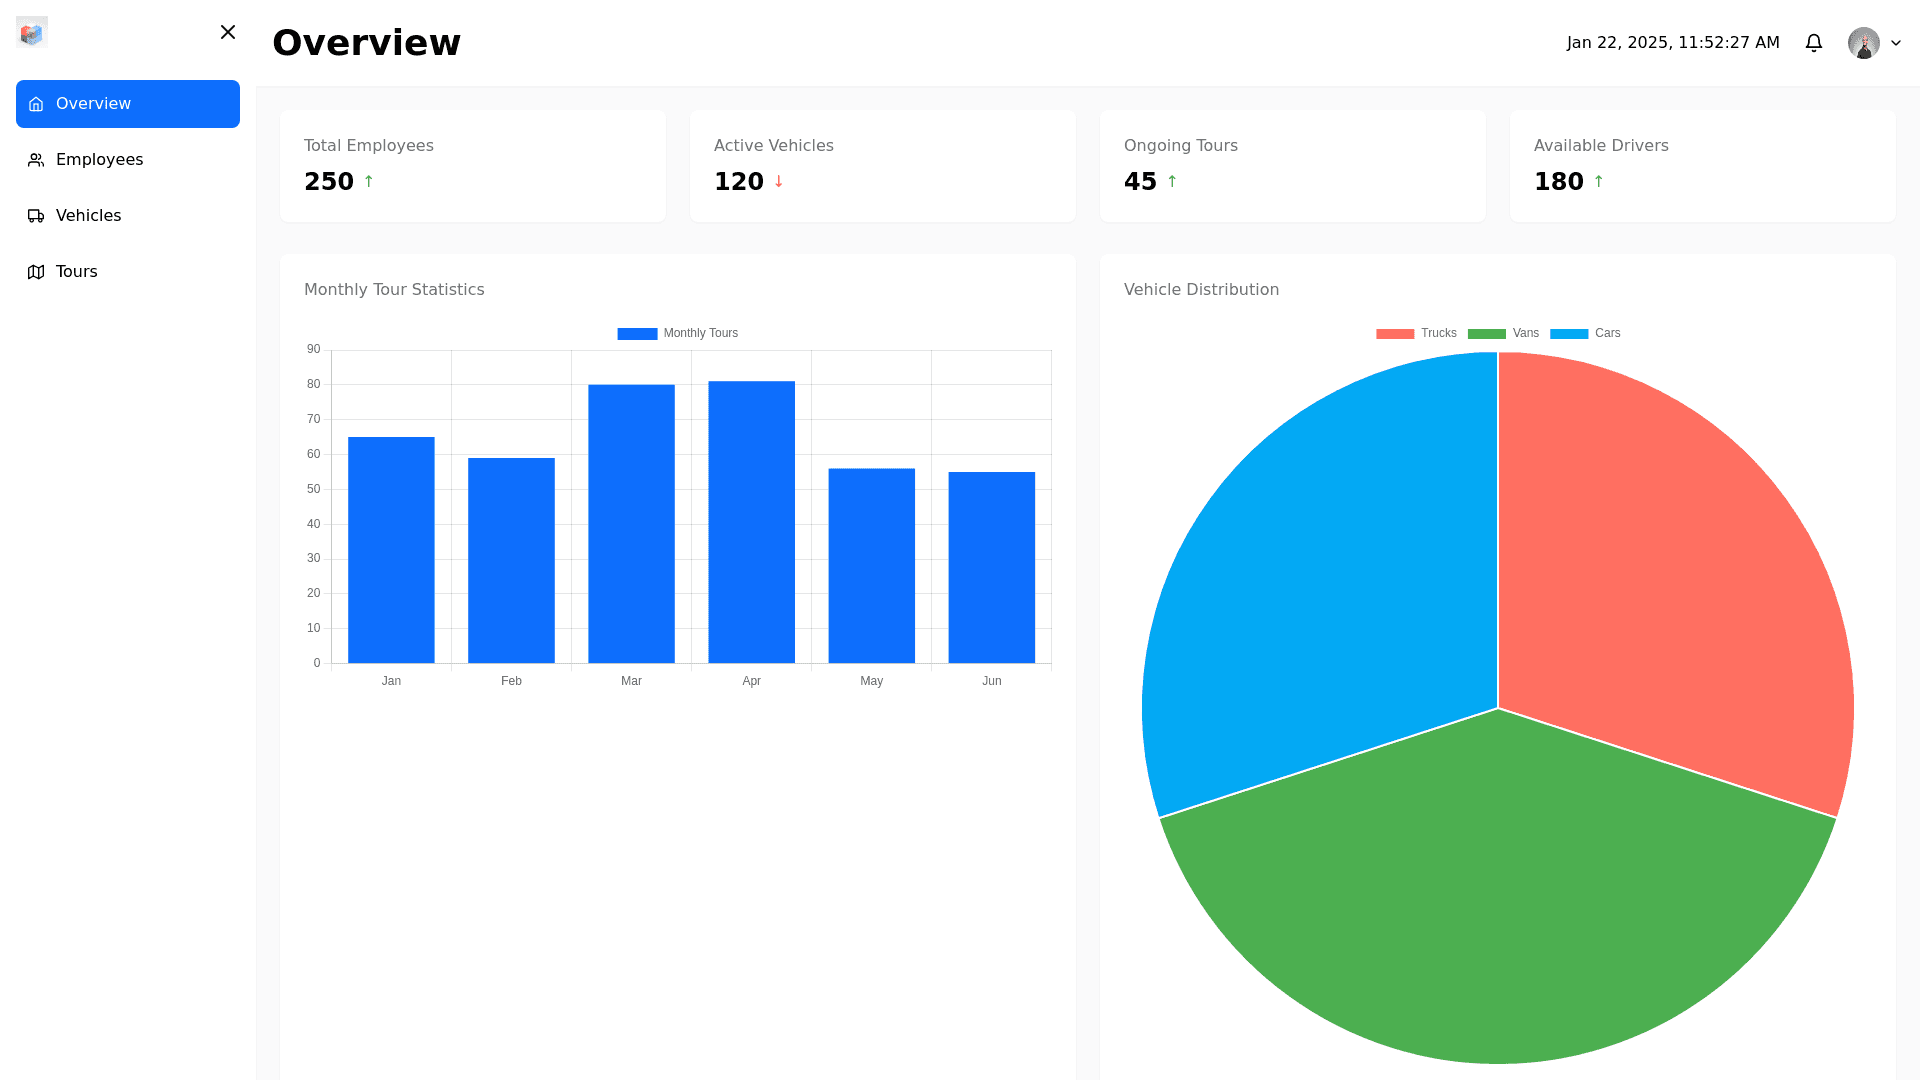1920x1080 pixels.
Task: Click the home icon beside Overview
Action: [x=36, y=104]
